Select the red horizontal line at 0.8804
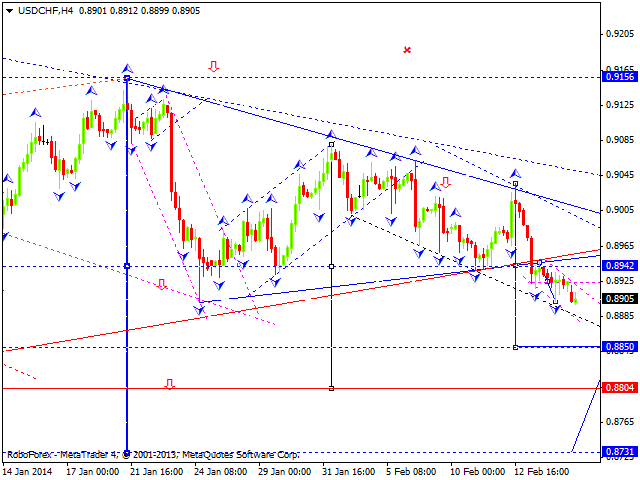The image size is (640, 480). click(400, 388)
